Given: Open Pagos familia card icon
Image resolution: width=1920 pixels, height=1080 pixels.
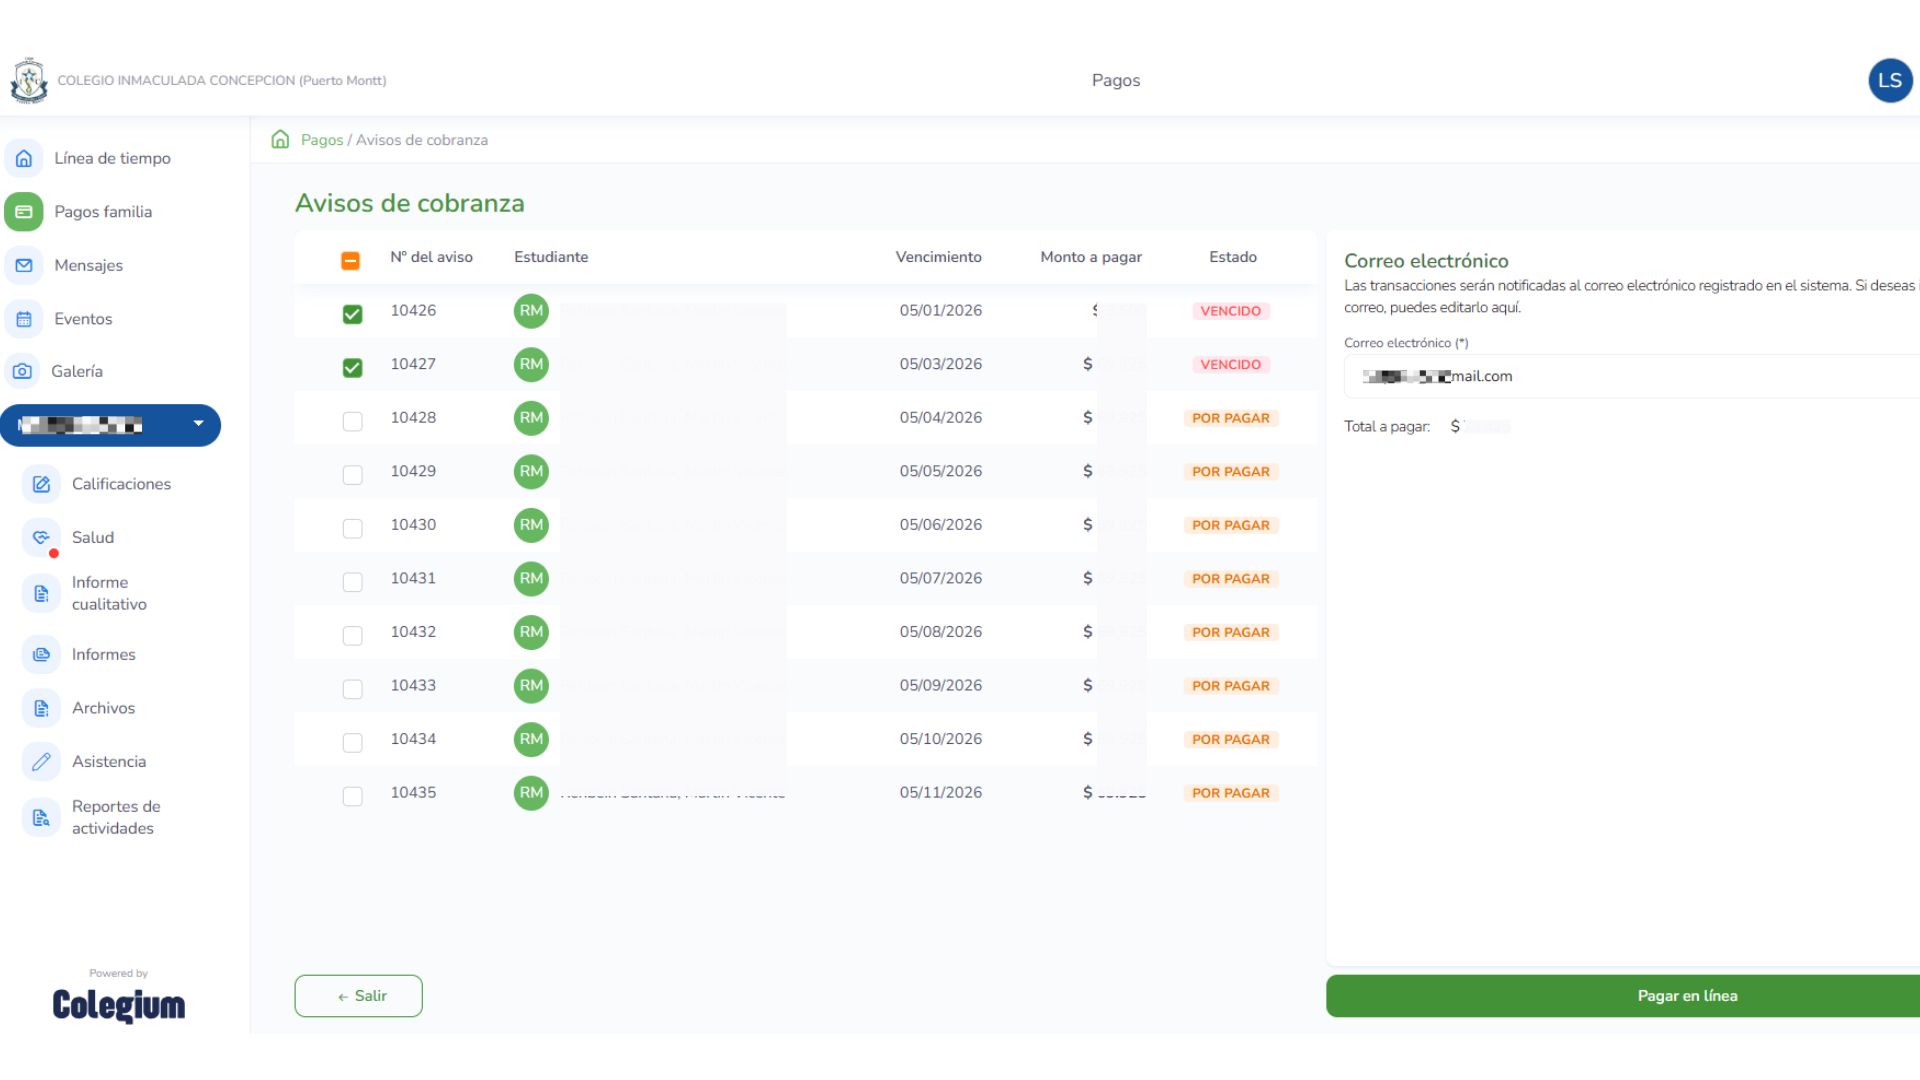Looking at the screenshot, I should click(24, 212).
